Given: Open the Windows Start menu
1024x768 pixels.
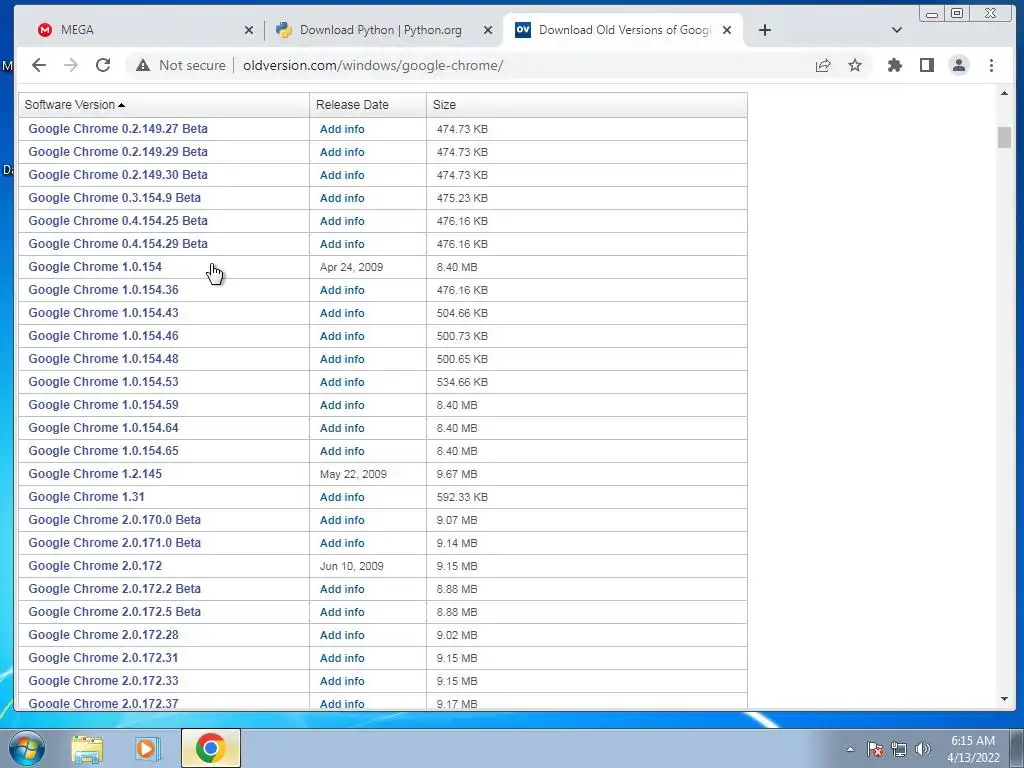Looking at the screenshot, I should 27,748.
